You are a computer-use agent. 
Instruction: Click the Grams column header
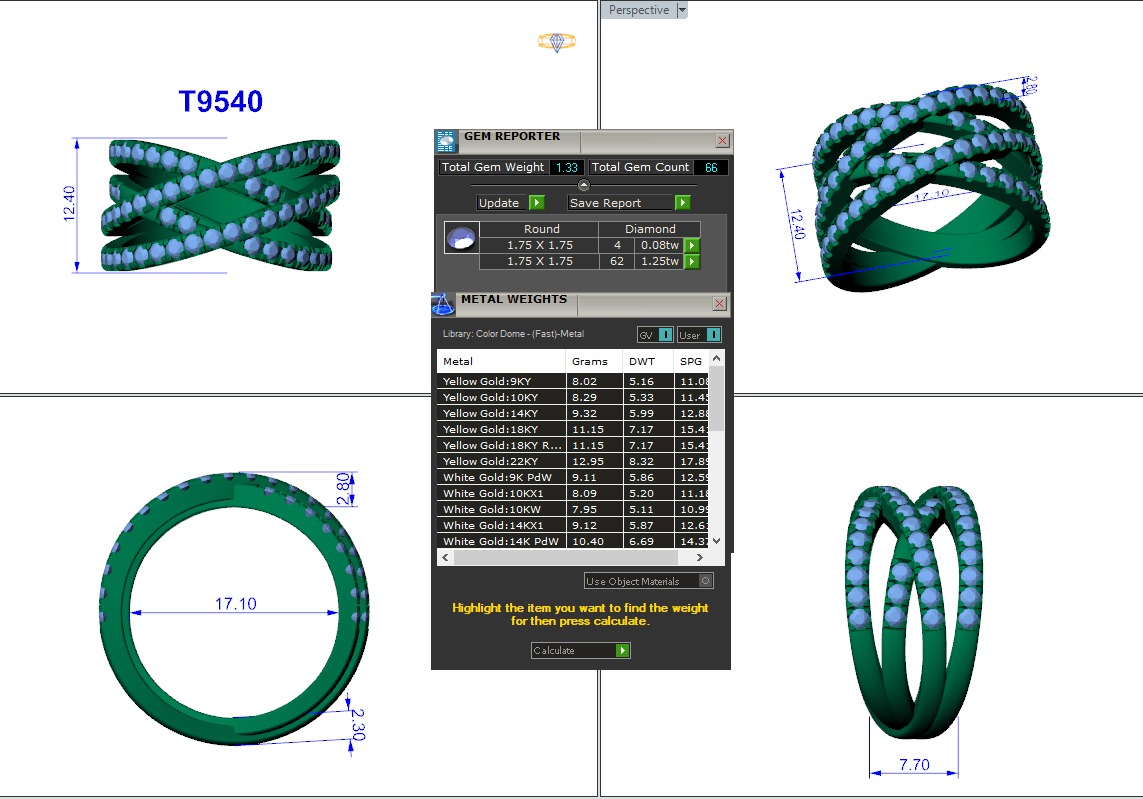[594, 362]
